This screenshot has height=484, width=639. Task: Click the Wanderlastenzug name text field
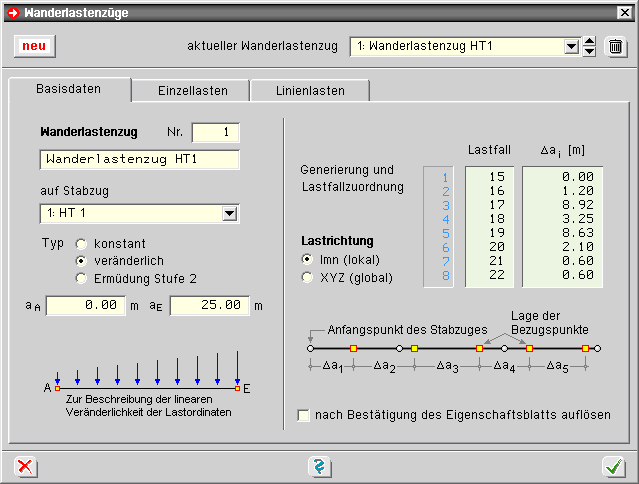click(x=139, y=159)
